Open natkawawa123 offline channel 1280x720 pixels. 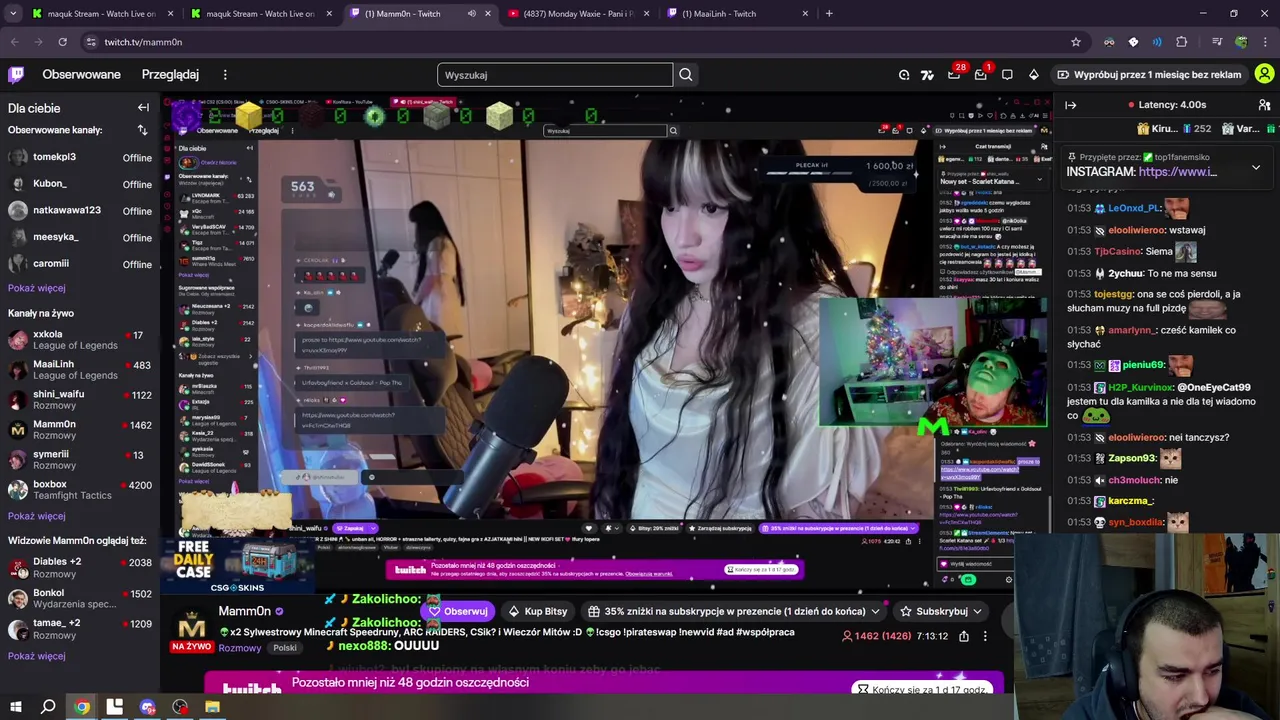(80, 210)
